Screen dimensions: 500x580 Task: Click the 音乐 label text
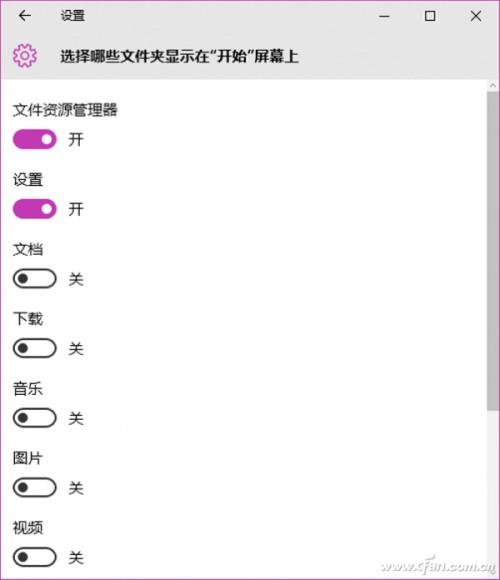(x=28, y=388)
